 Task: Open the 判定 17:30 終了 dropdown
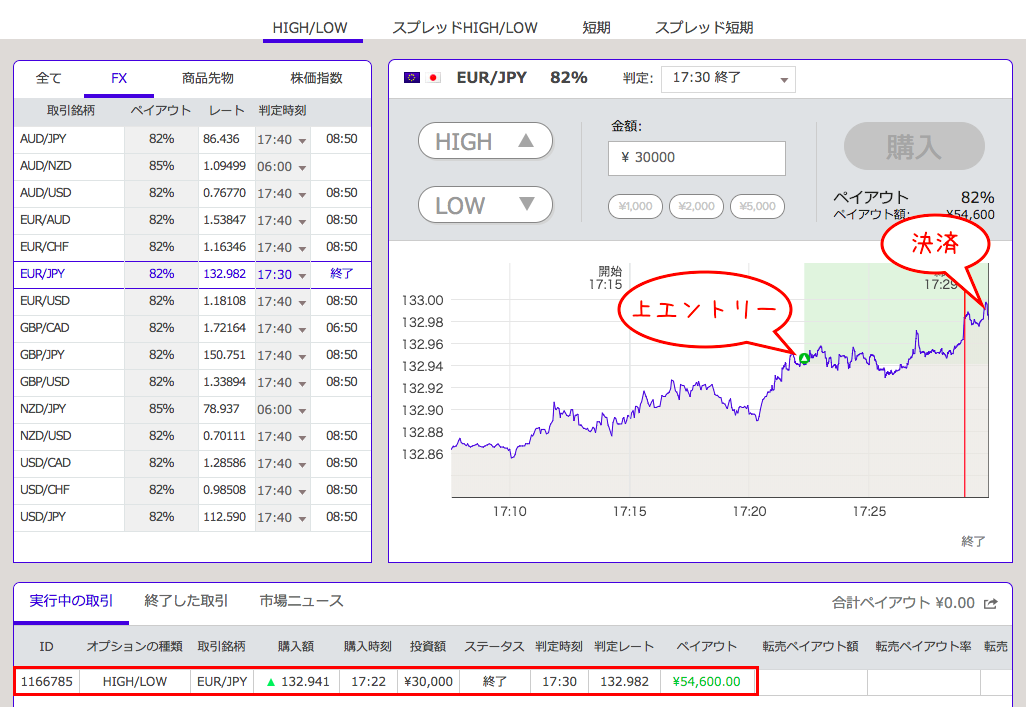click(x=730, y=79)
